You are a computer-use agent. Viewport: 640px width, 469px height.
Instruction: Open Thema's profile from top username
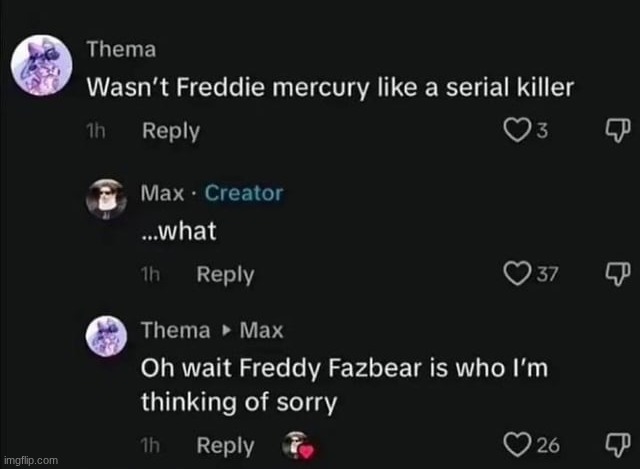121,47
